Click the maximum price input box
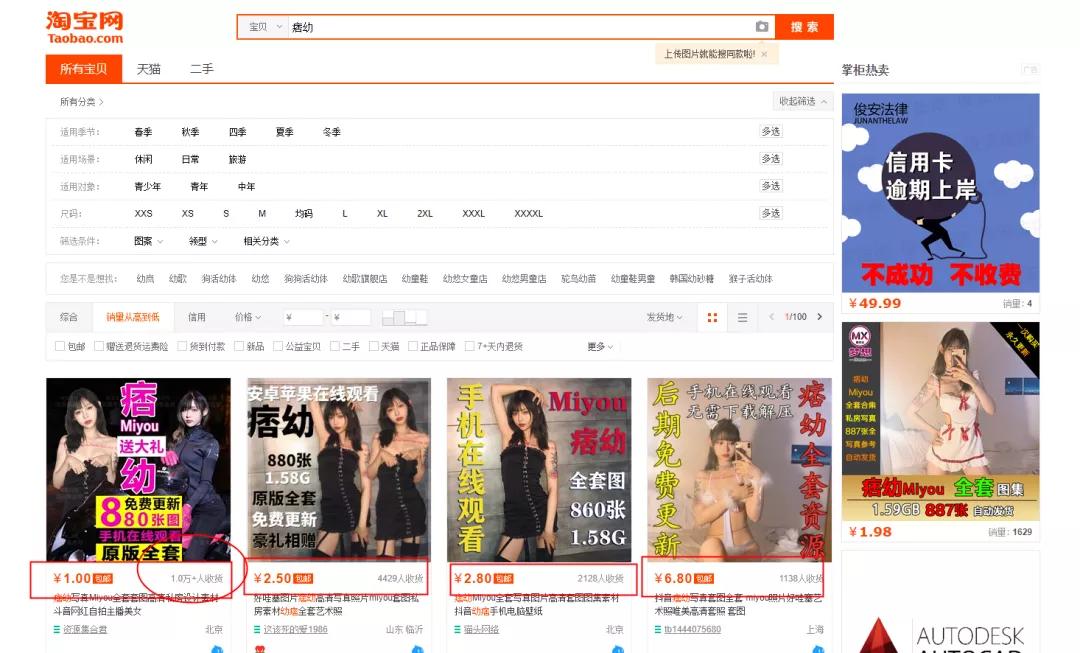Screen dimensions: 1080x653 [x=351, y=317]
